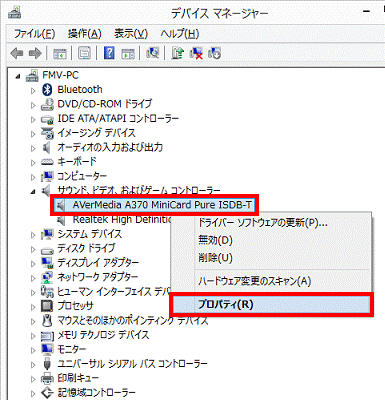Click the IDE ATA/ATAPI controller icon
This screenshot has width=385, height=400.
point(47,119)
